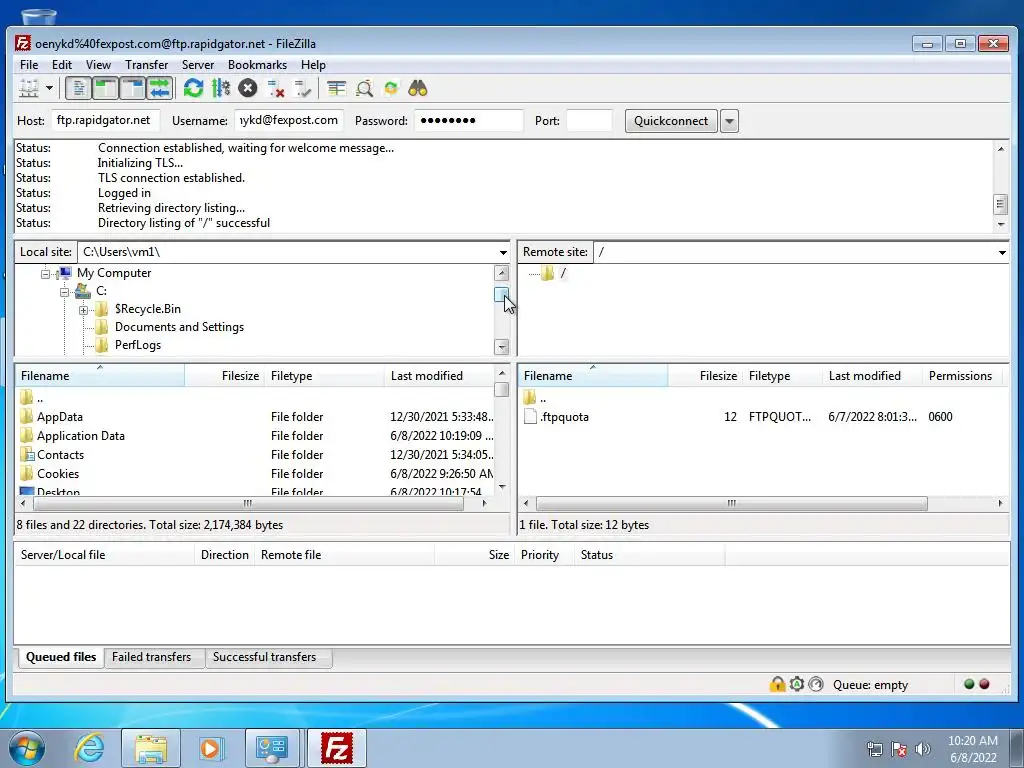The width and height of the screenshot is (1024, 768).
Task: Sort local files by Filesize column
Action: (224, 376)
